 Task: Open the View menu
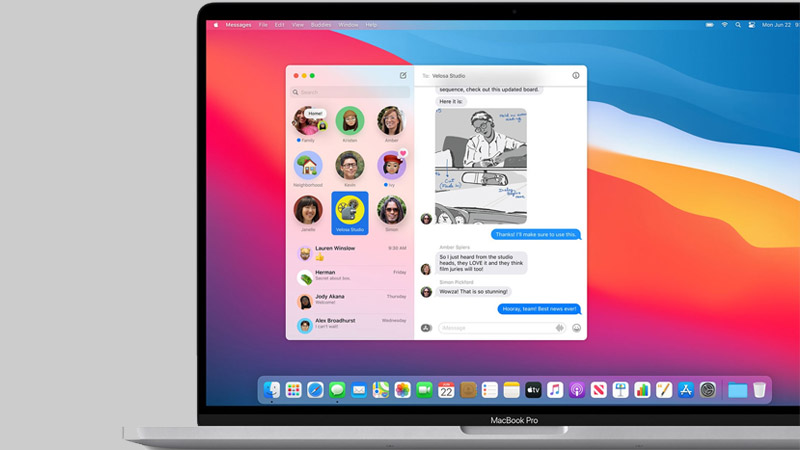coord(297,25)
